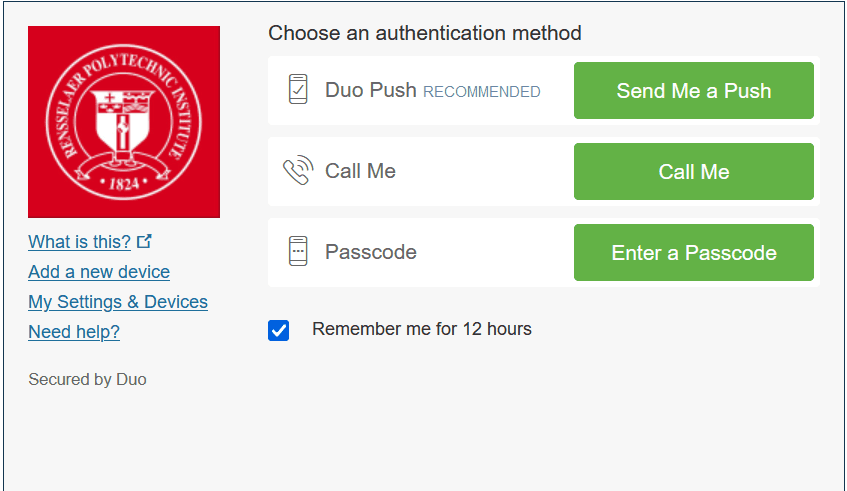The width and height of the screenshot is (847, 491).
Task: Click the 'Remember me for 12 hours' label text
Action: [x=421, y=329]
